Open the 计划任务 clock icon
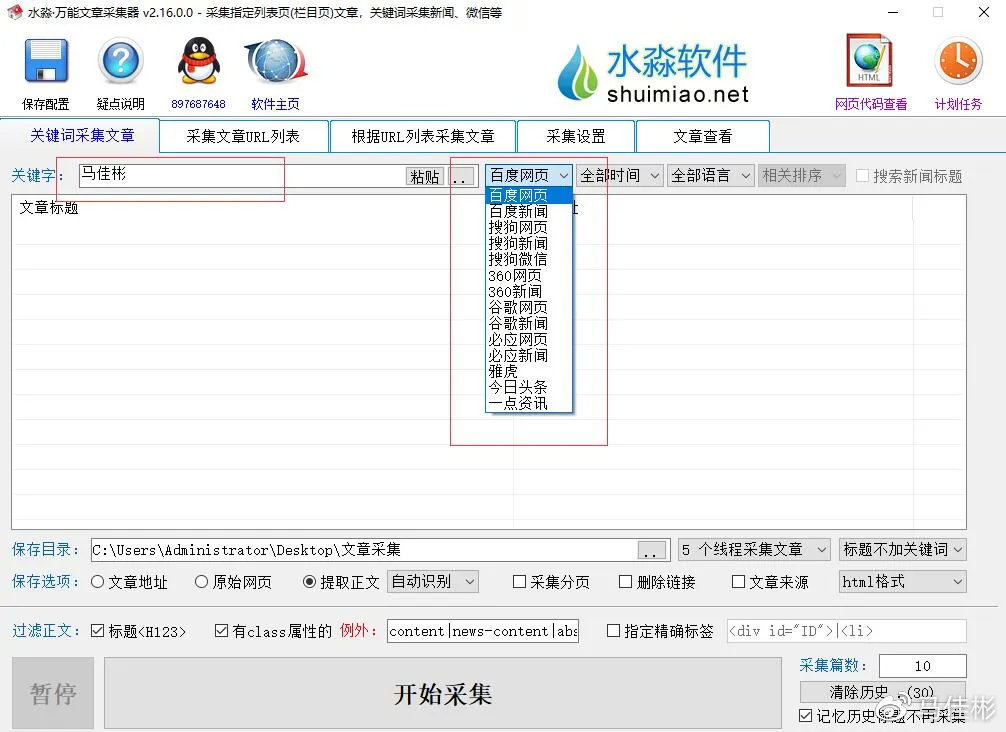 [x=959, y=61]
